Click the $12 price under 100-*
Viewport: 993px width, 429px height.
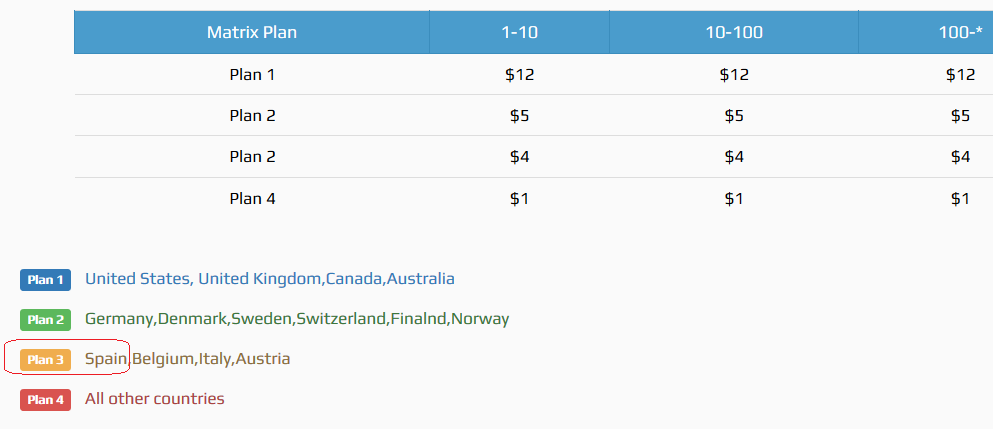pos(960,74)
